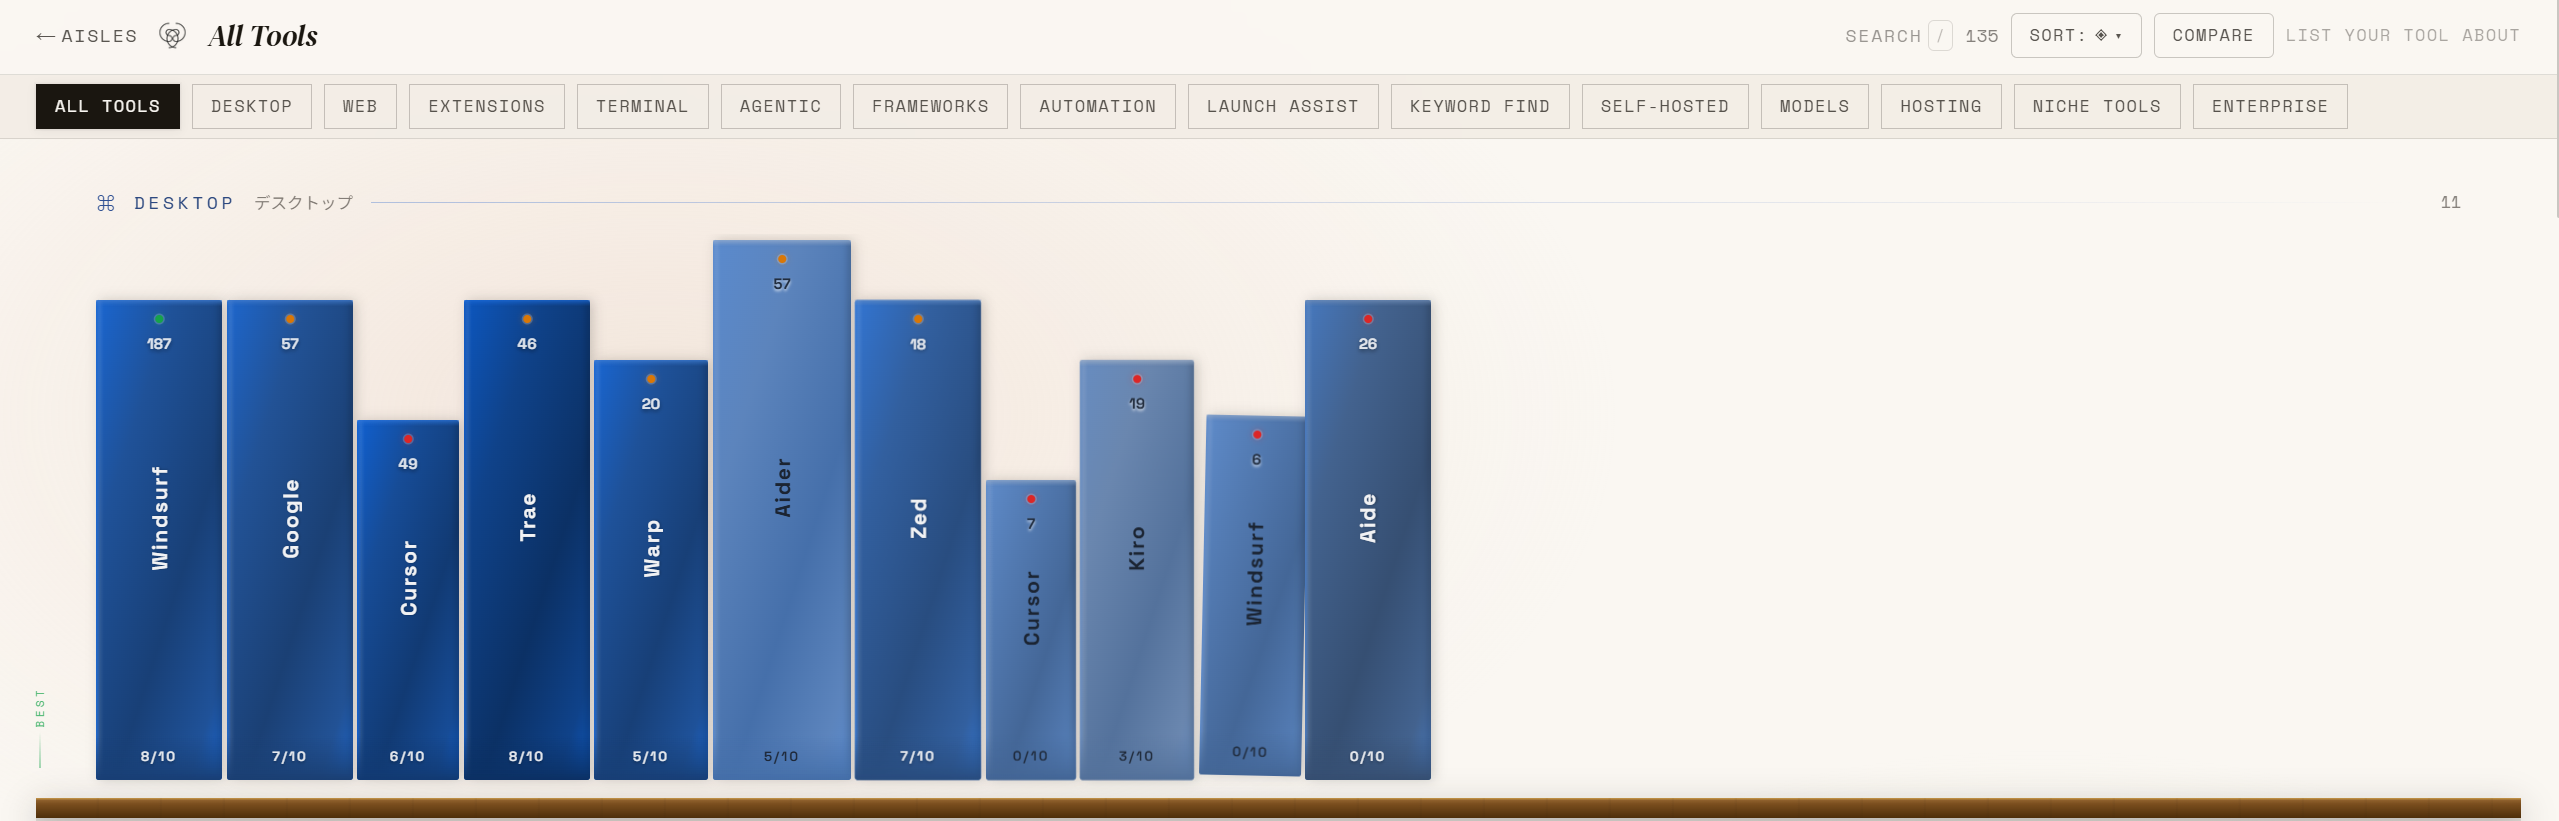Switch to the Keyword Find tab
2559x821 pixels.
tap(1480, 106)
